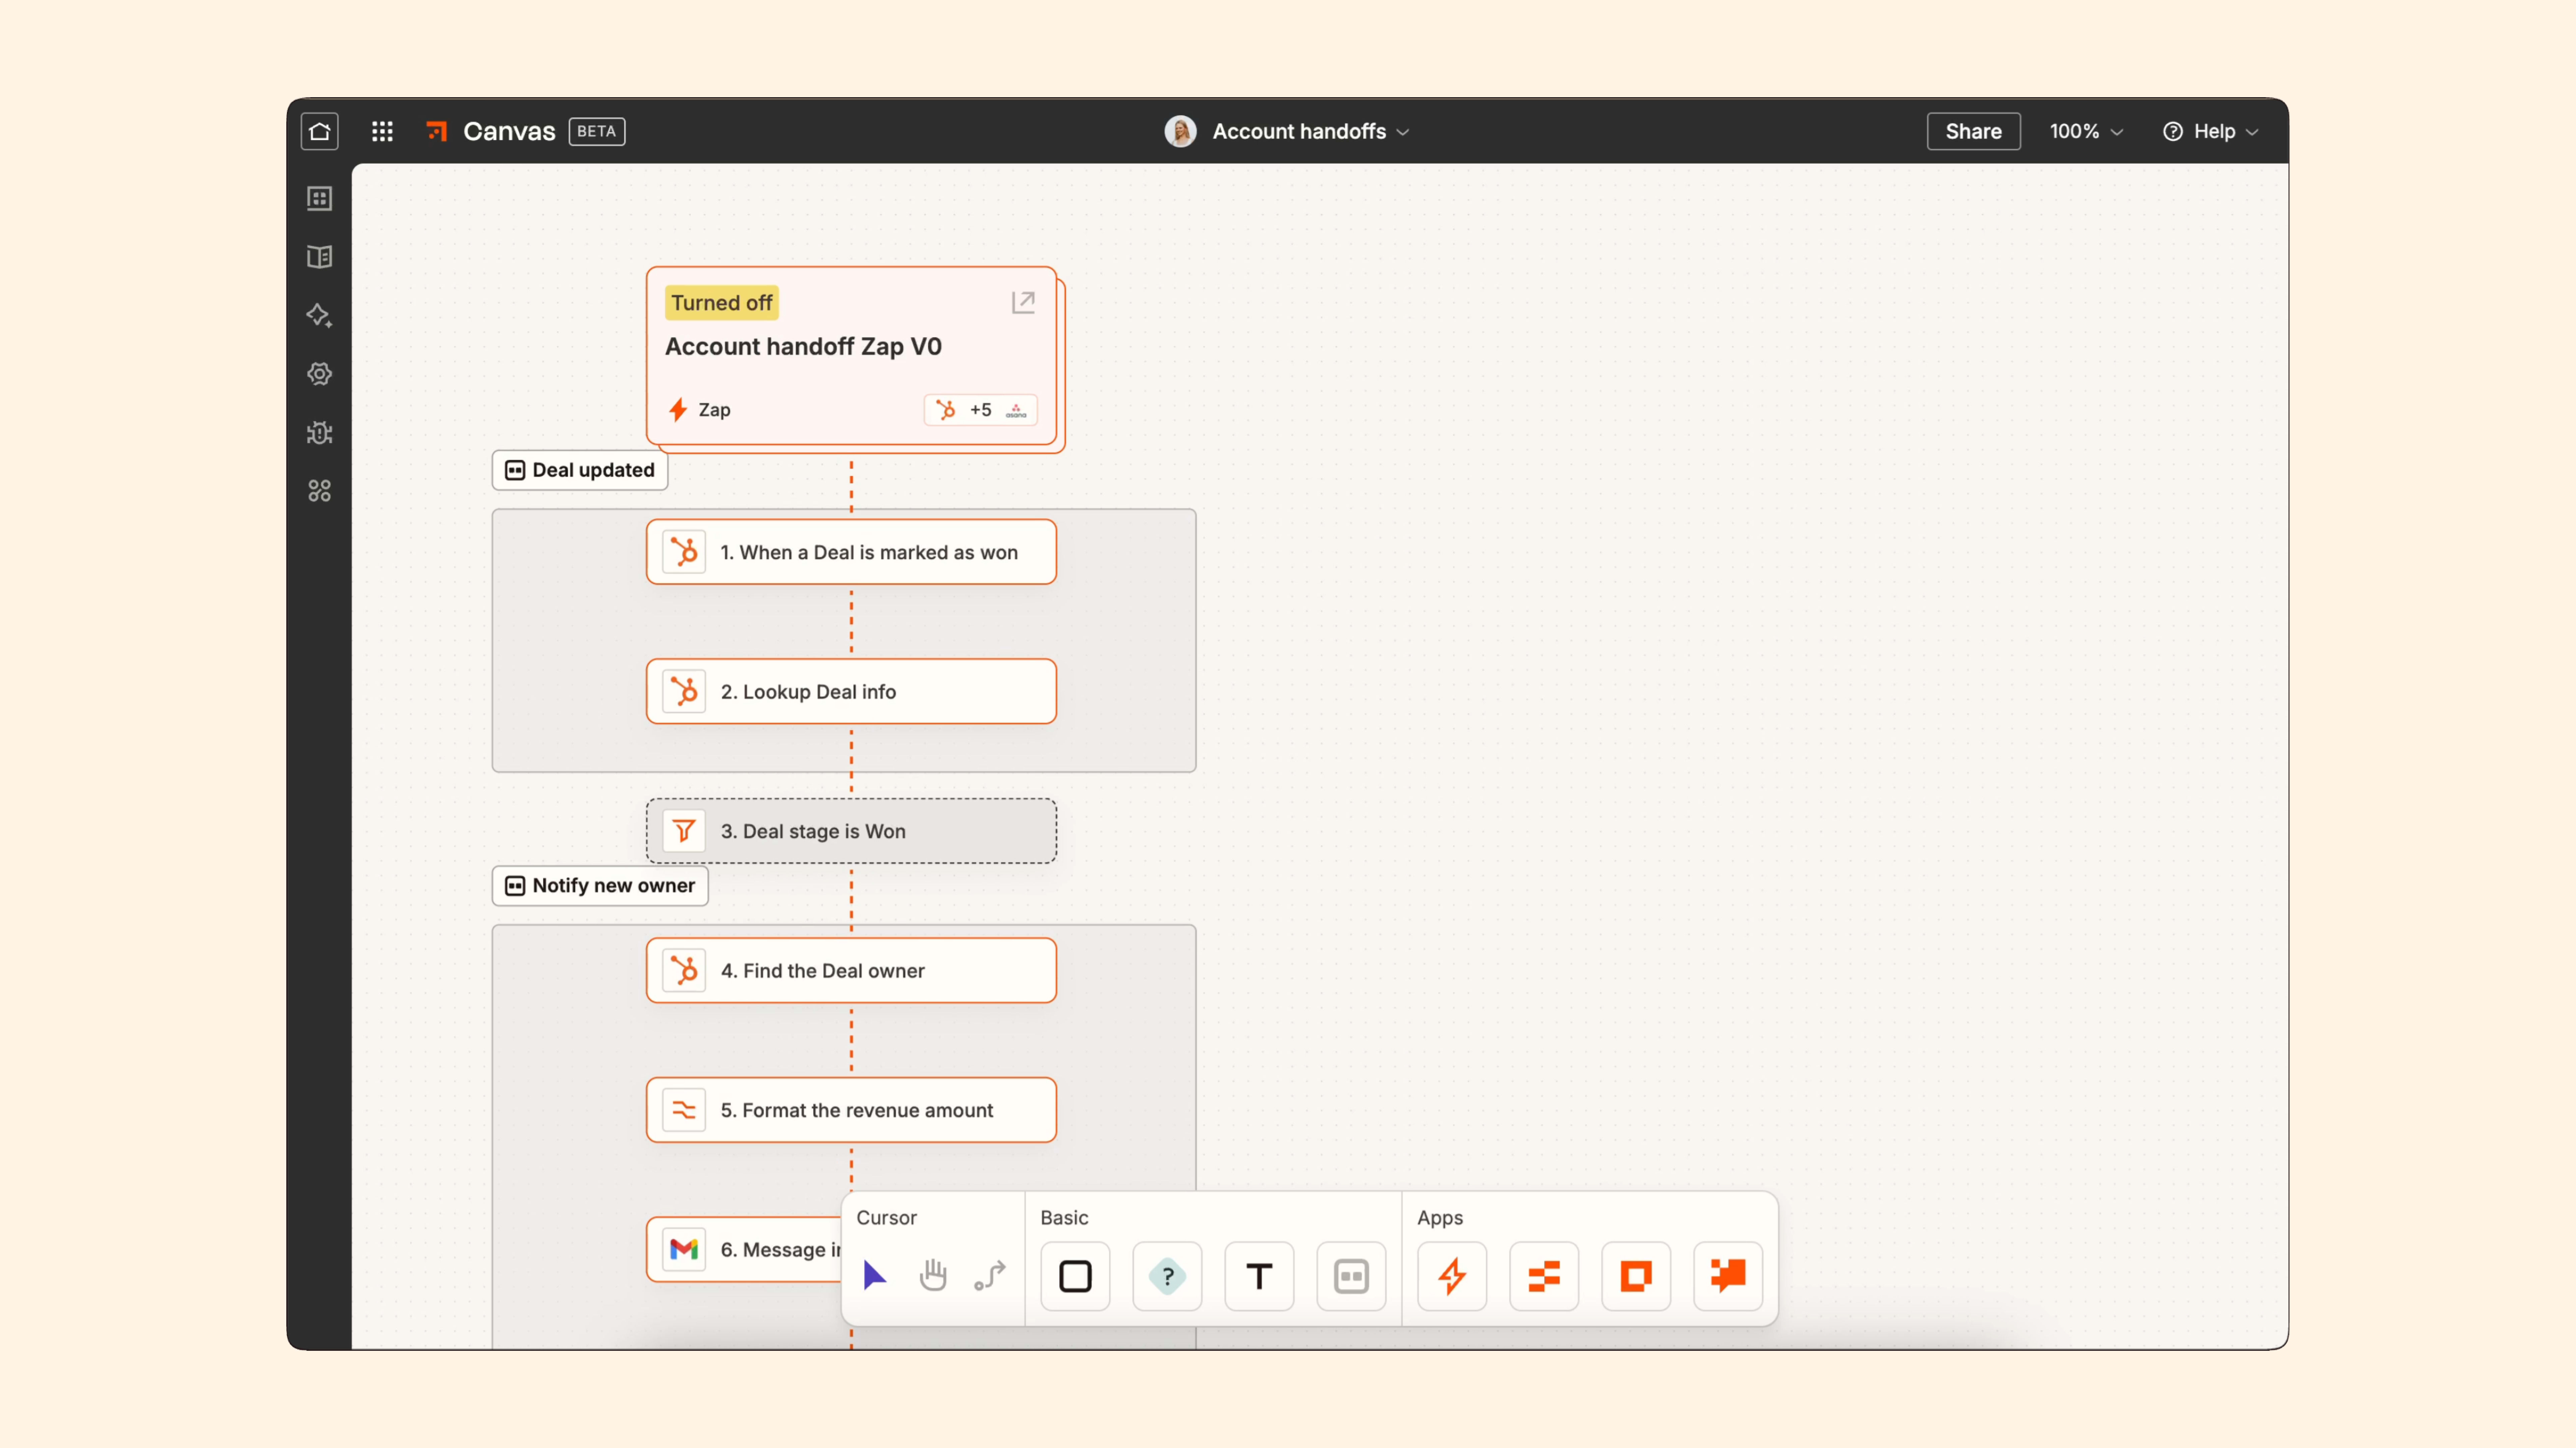Open the 100% zoom dropdown

tap(2086, 131)
